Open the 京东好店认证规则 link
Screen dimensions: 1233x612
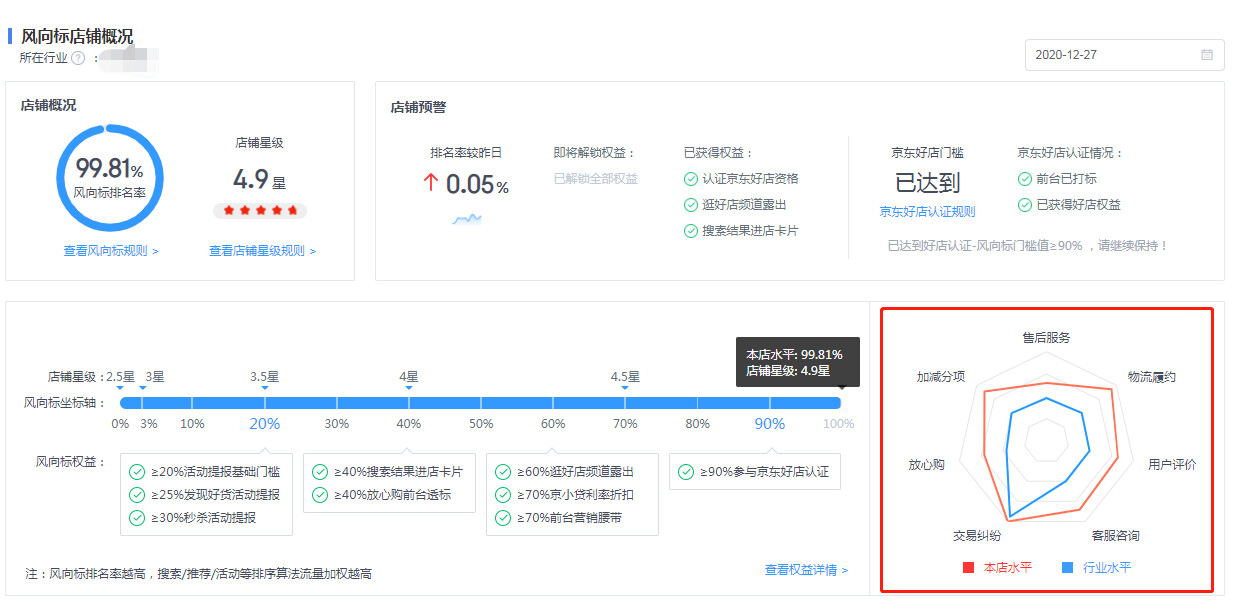coord(927,212)
